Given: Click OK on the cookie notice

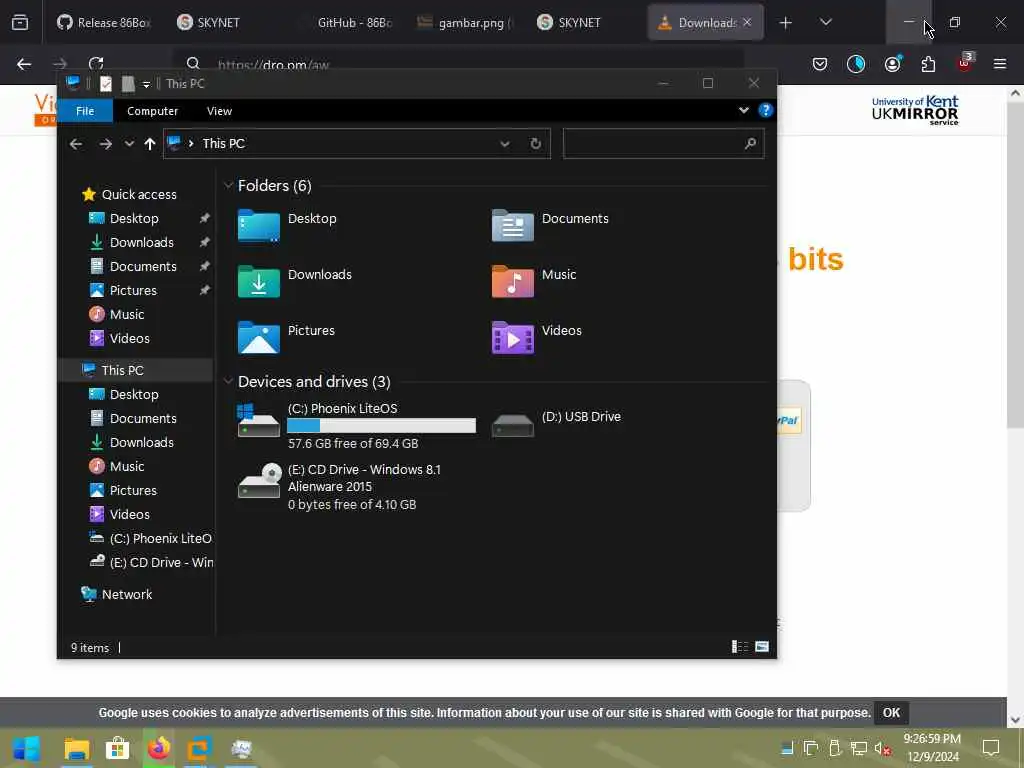Looking at the screenshot, I should (891, 712).
